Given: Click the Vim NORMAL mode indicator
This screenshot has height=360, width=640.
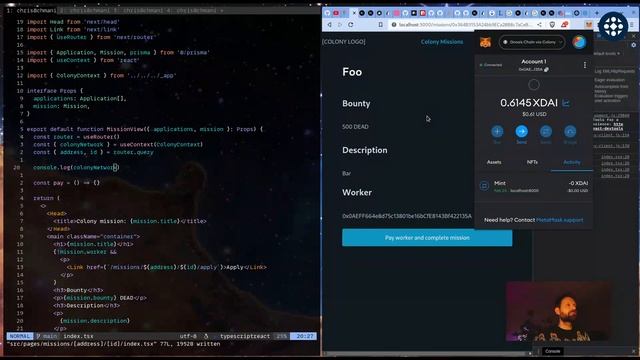Looking at the screenshot, I should 20,336.
